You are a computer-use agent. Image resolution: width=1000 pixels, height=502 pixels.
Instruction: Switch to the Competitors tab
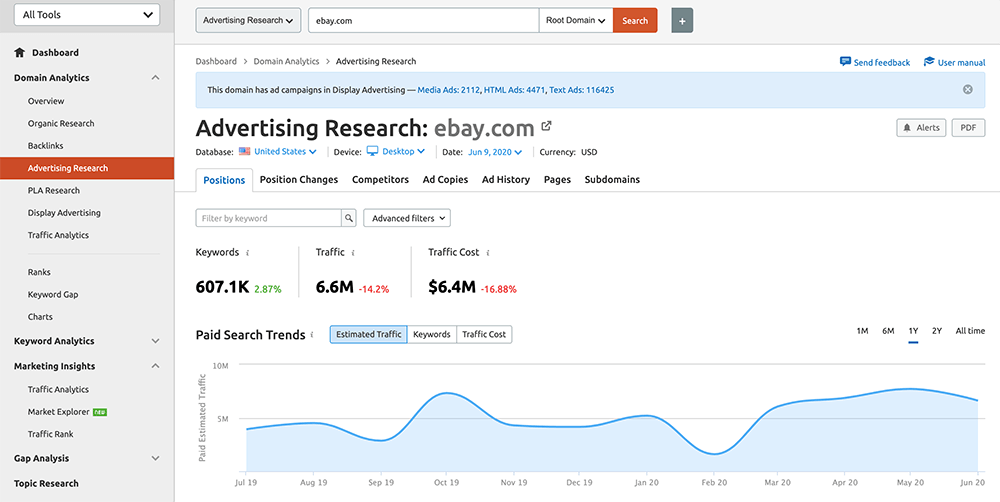click(380, 180)
